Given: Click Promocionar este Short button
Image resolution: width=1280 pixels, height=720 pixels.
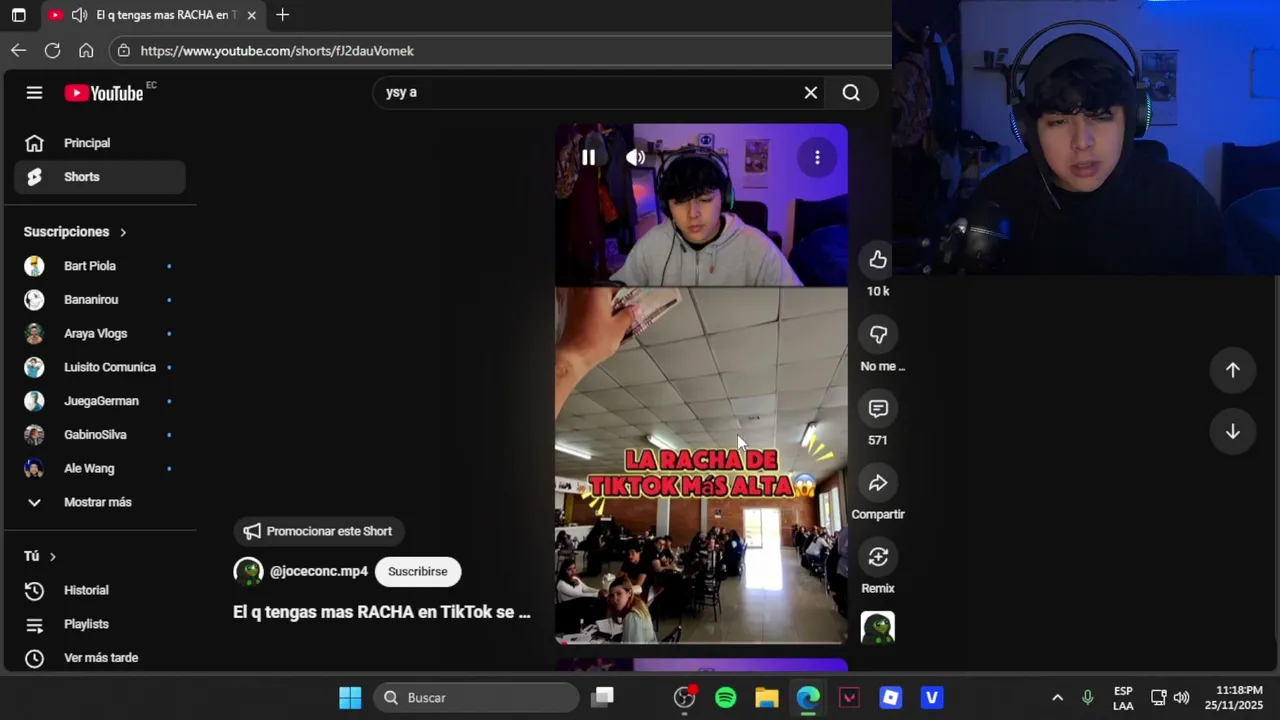Looking at the screenshot, I should pos(318,531).
